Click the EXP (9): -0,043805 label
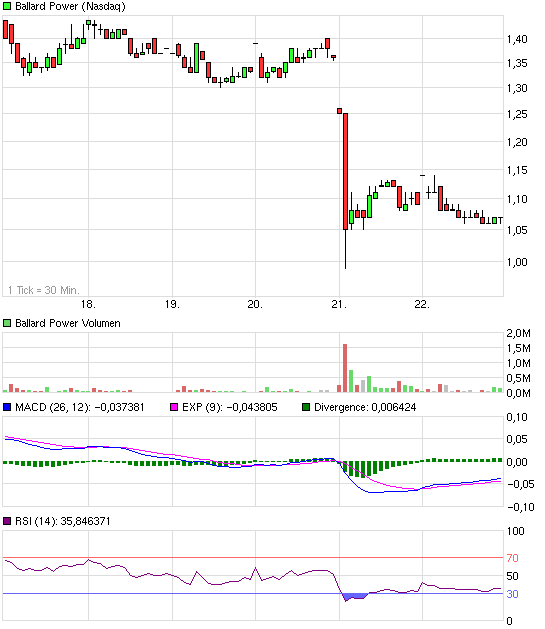 230,408
